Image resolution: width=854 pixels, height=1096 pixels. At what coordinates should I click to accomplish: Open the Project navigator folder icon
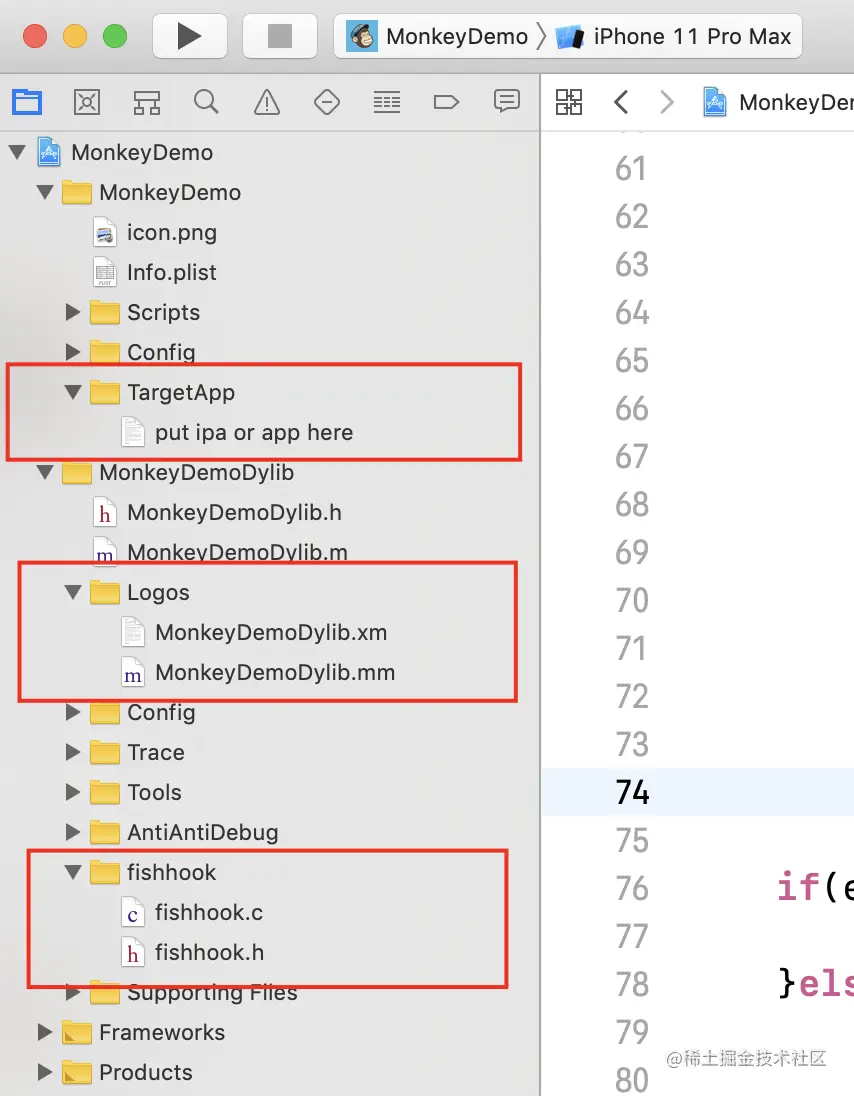tap(27, 102)
